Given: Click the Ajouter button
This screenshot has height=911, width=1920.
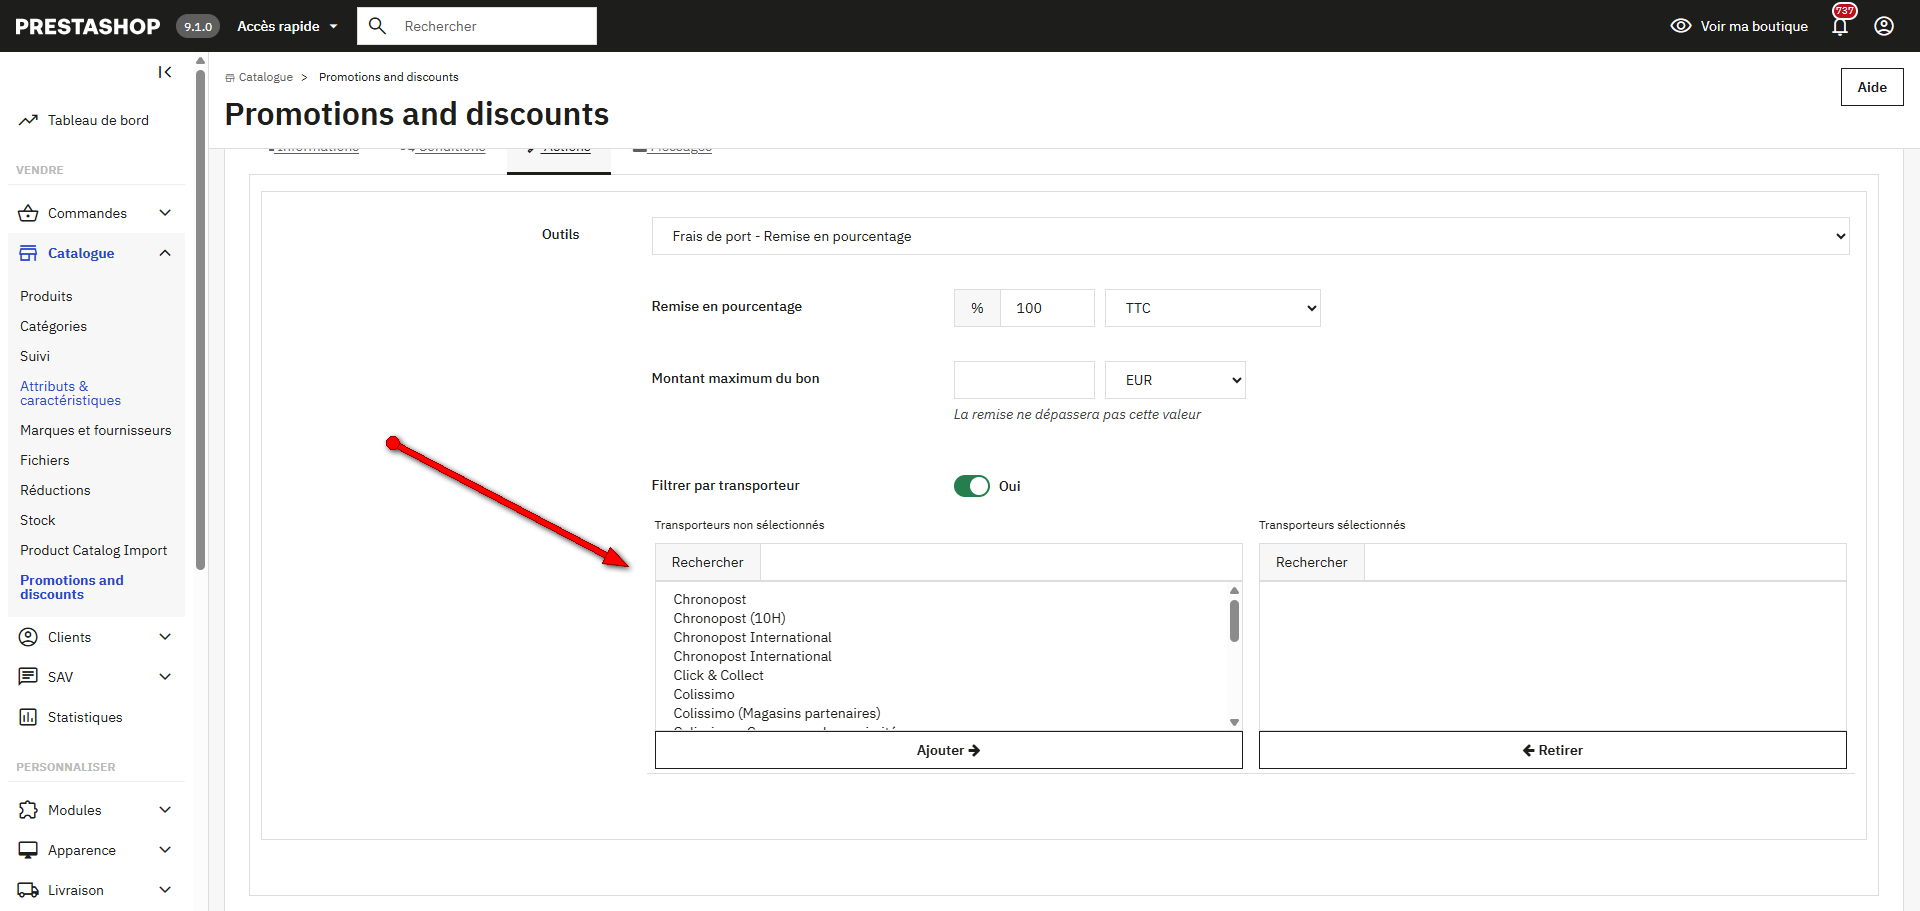Looking at the screenshot, I should pos(948,750).
